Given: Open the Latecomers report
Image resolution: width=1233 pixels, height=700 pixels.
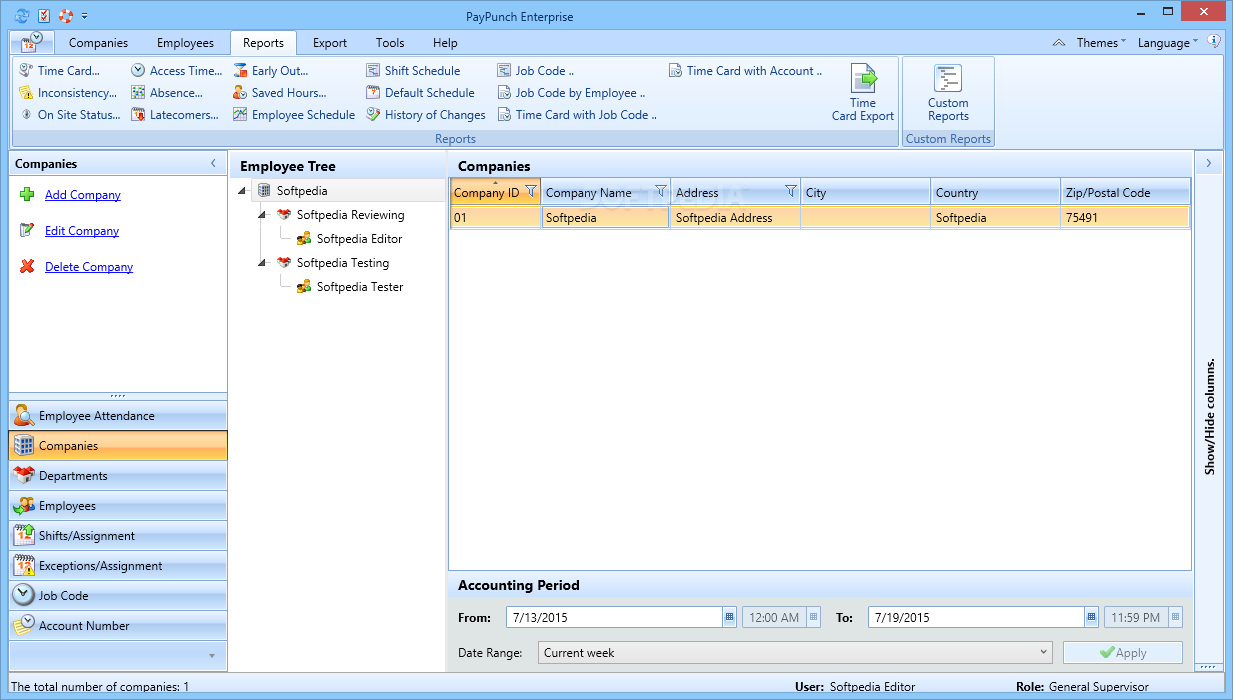Looking at the screenshot, I should 175,115.
